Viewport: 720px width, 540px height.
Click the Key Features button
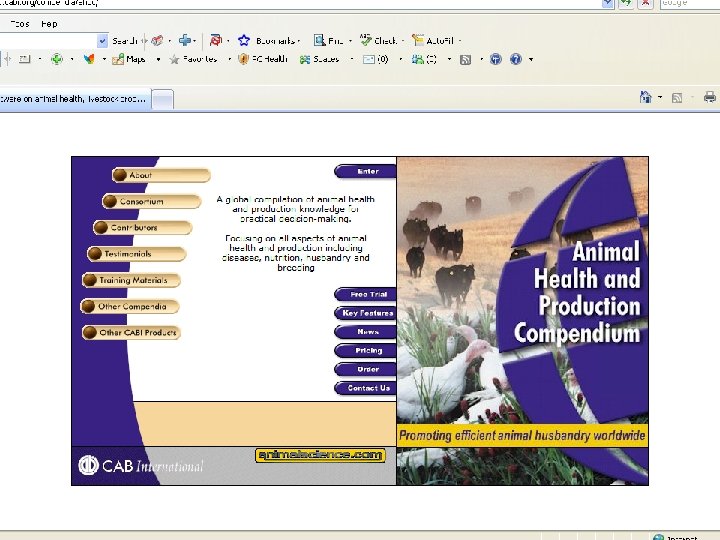(366, 313)
